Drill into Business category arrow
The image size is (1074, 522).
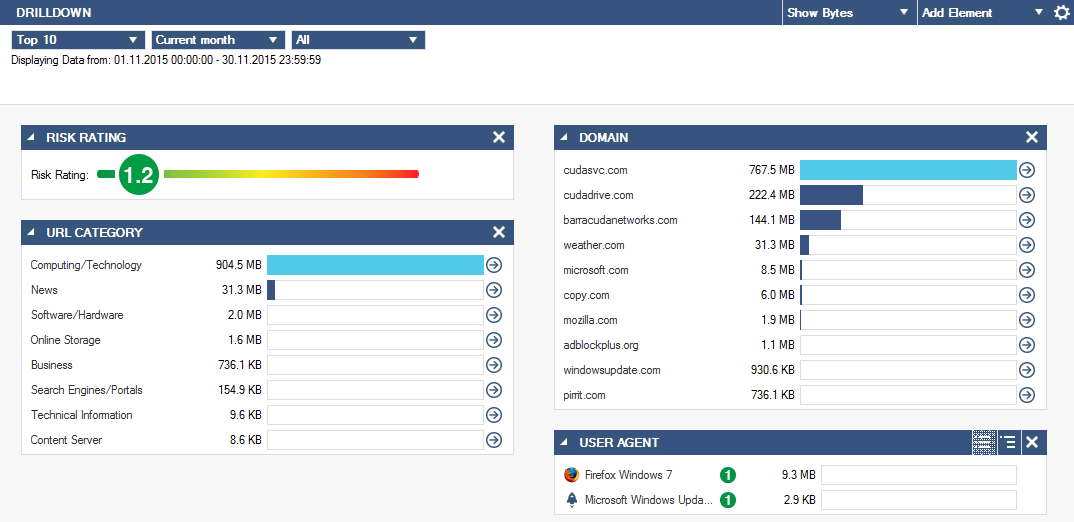(493, 365)
